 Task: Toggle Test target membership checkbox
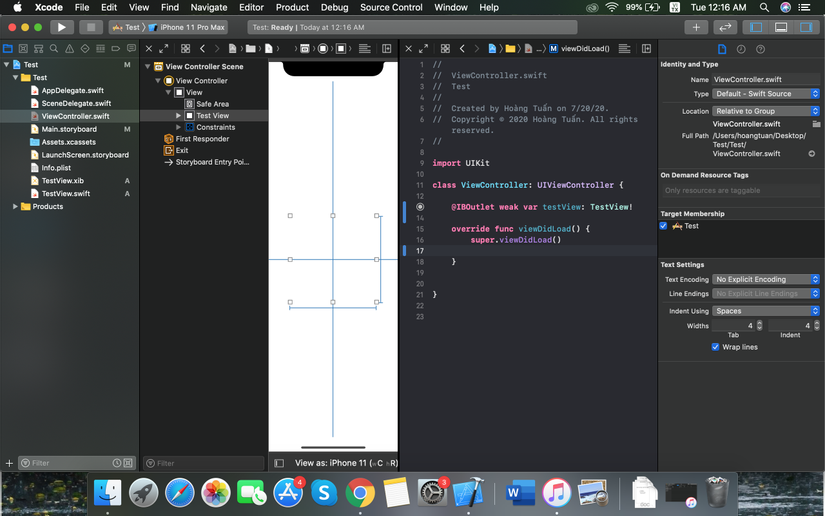click(664, 226)
